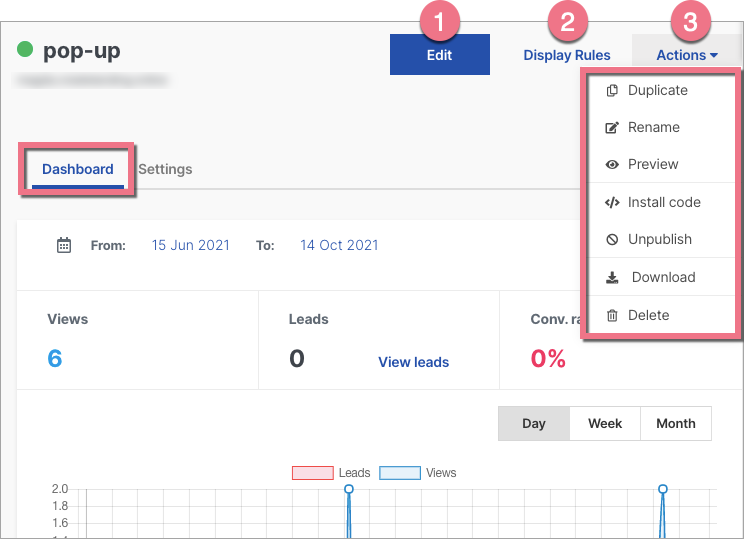
Task: Open the Display Rules link
Action: point(567,55)
